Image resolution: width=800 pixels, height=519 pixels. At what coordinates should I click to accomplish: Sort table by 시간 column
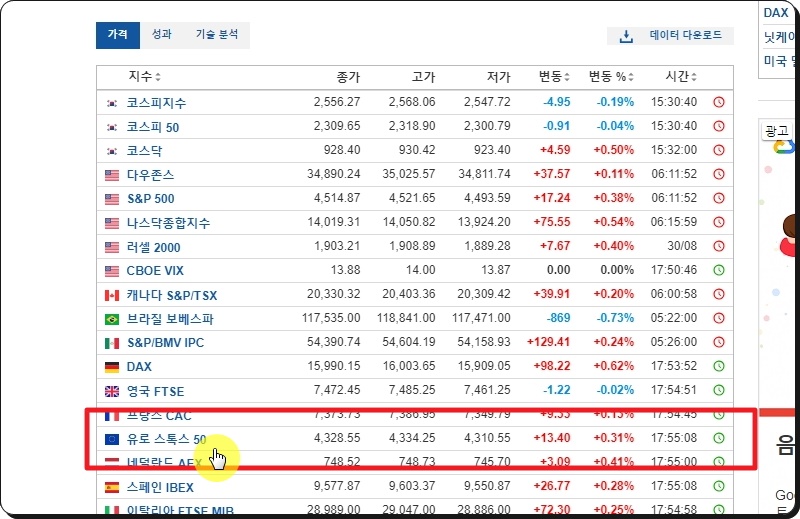(x=681, y=77)
